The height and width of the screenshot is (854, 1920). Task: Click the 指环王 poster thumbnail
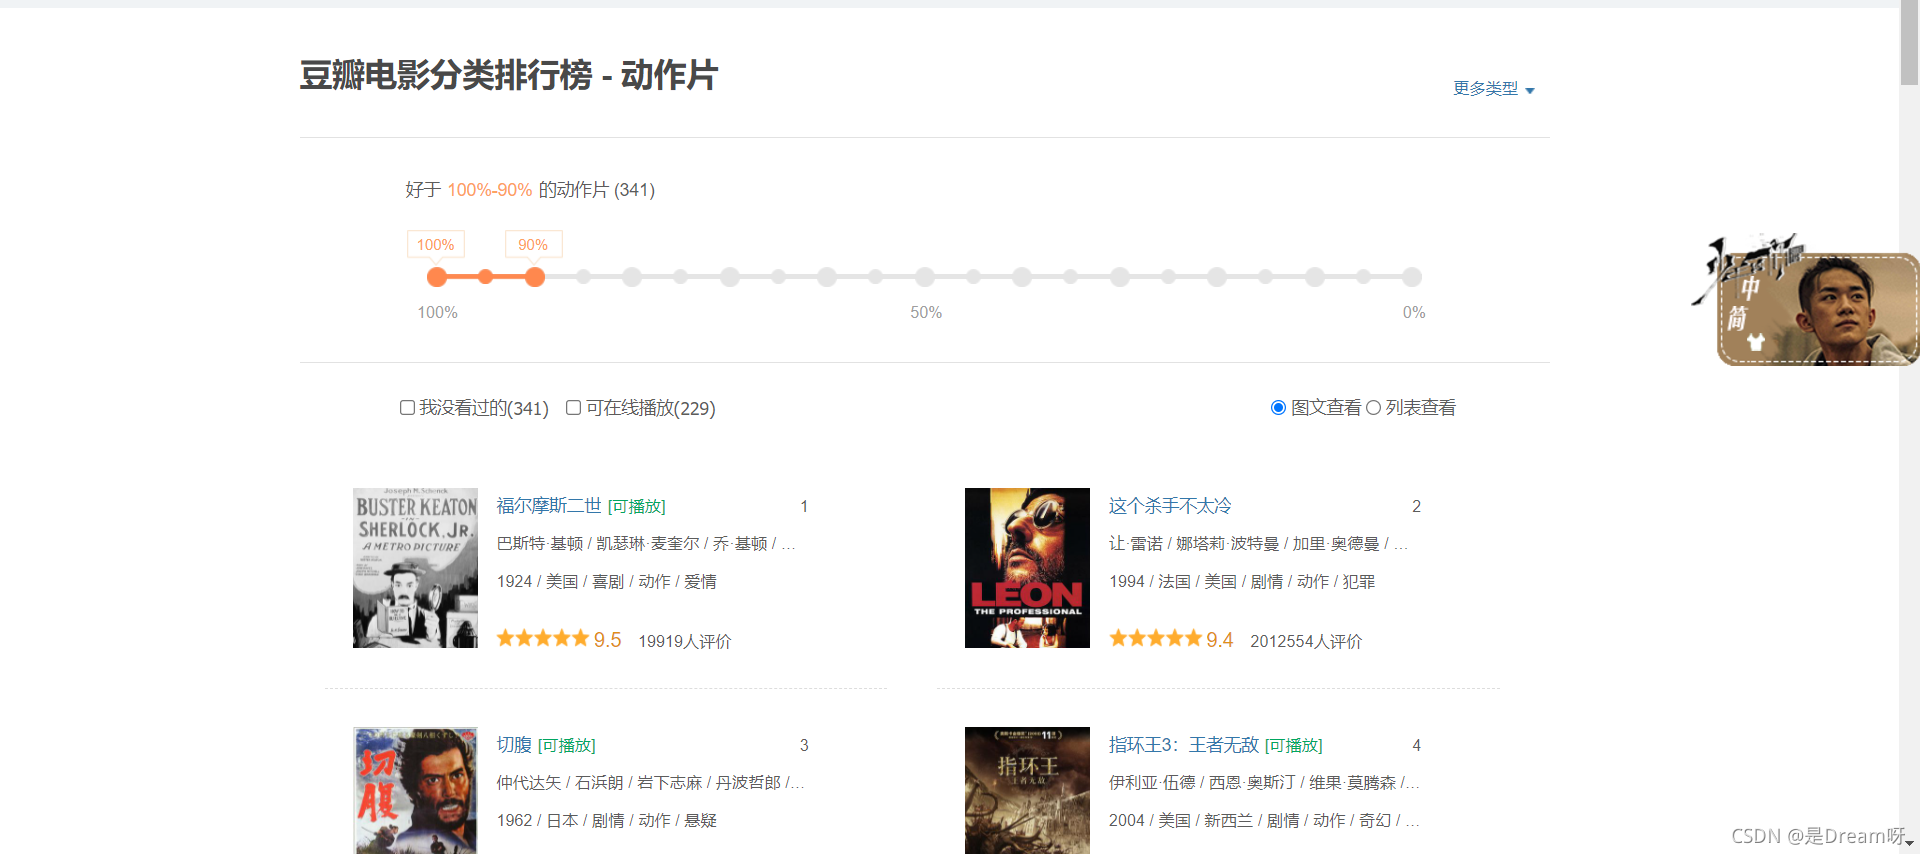click(x=1027, y=790)
